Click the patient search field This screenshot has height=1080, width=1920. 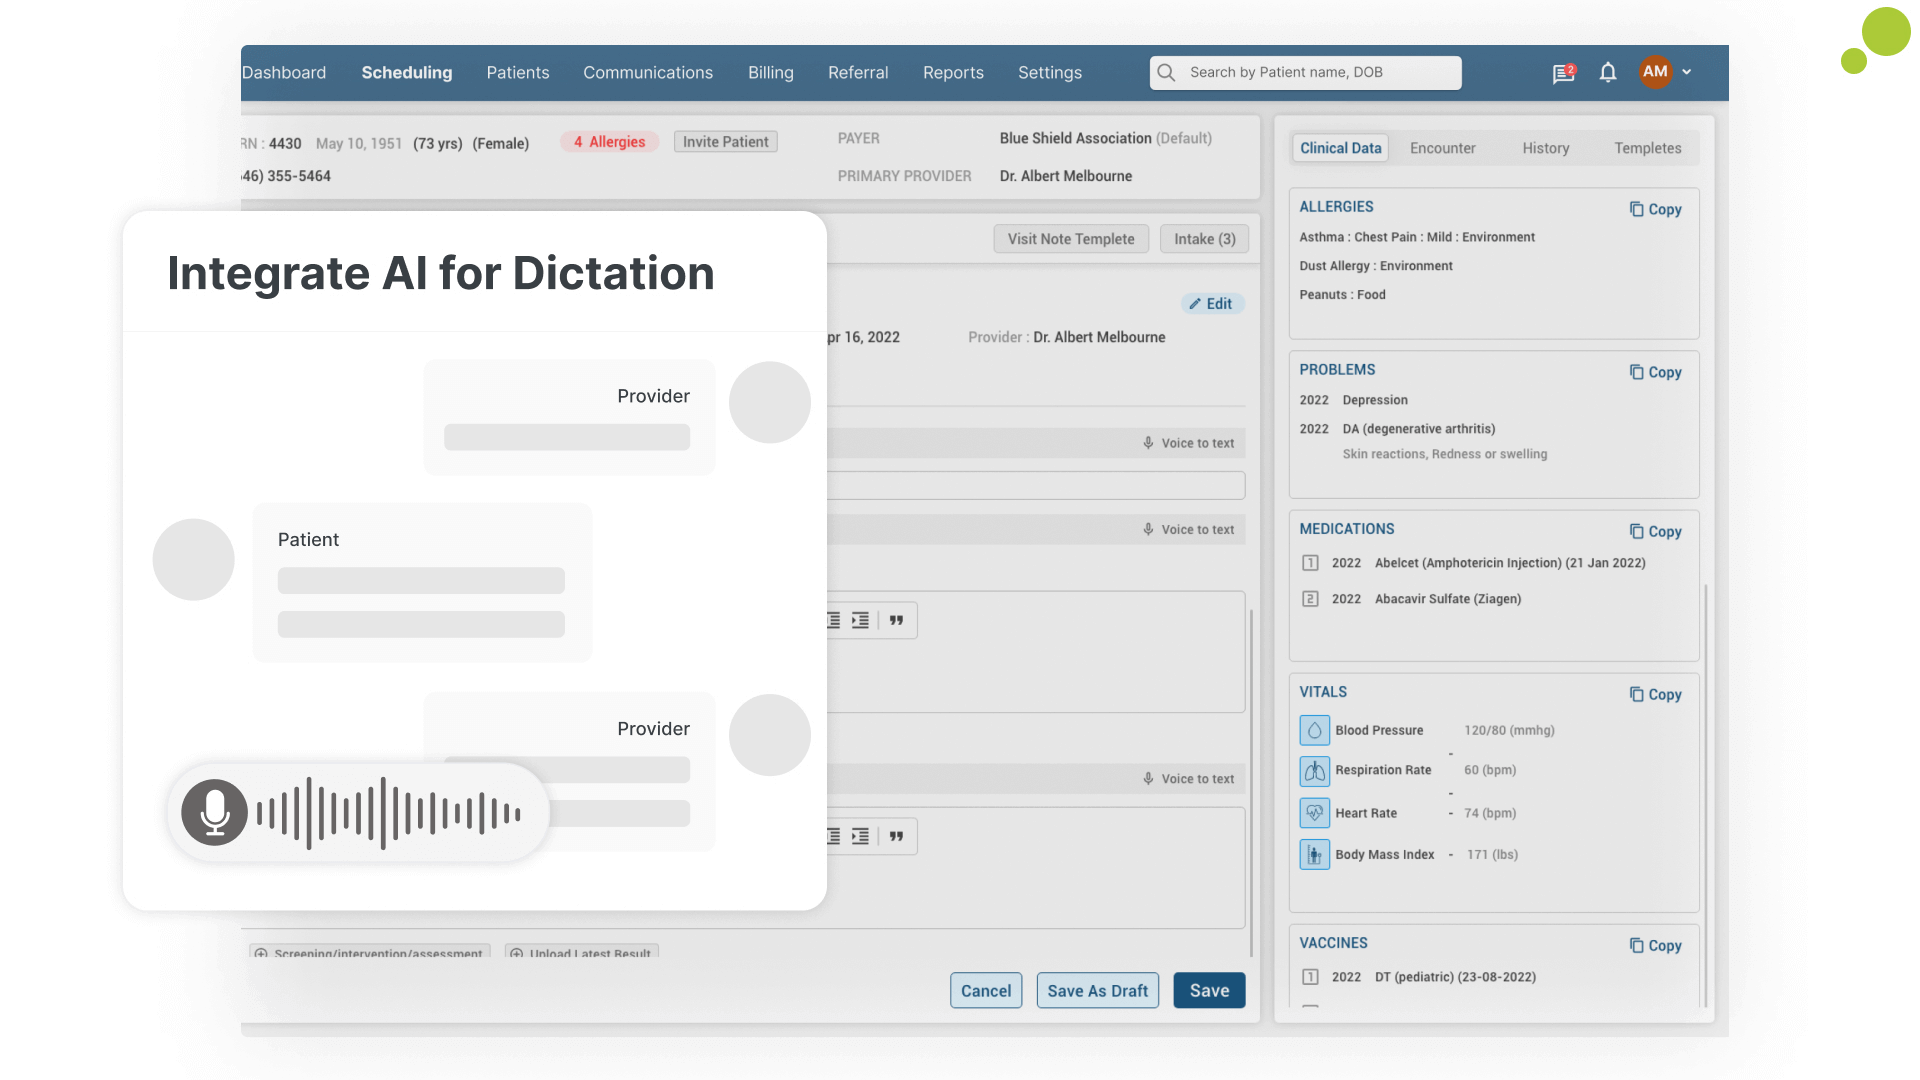1304,72
